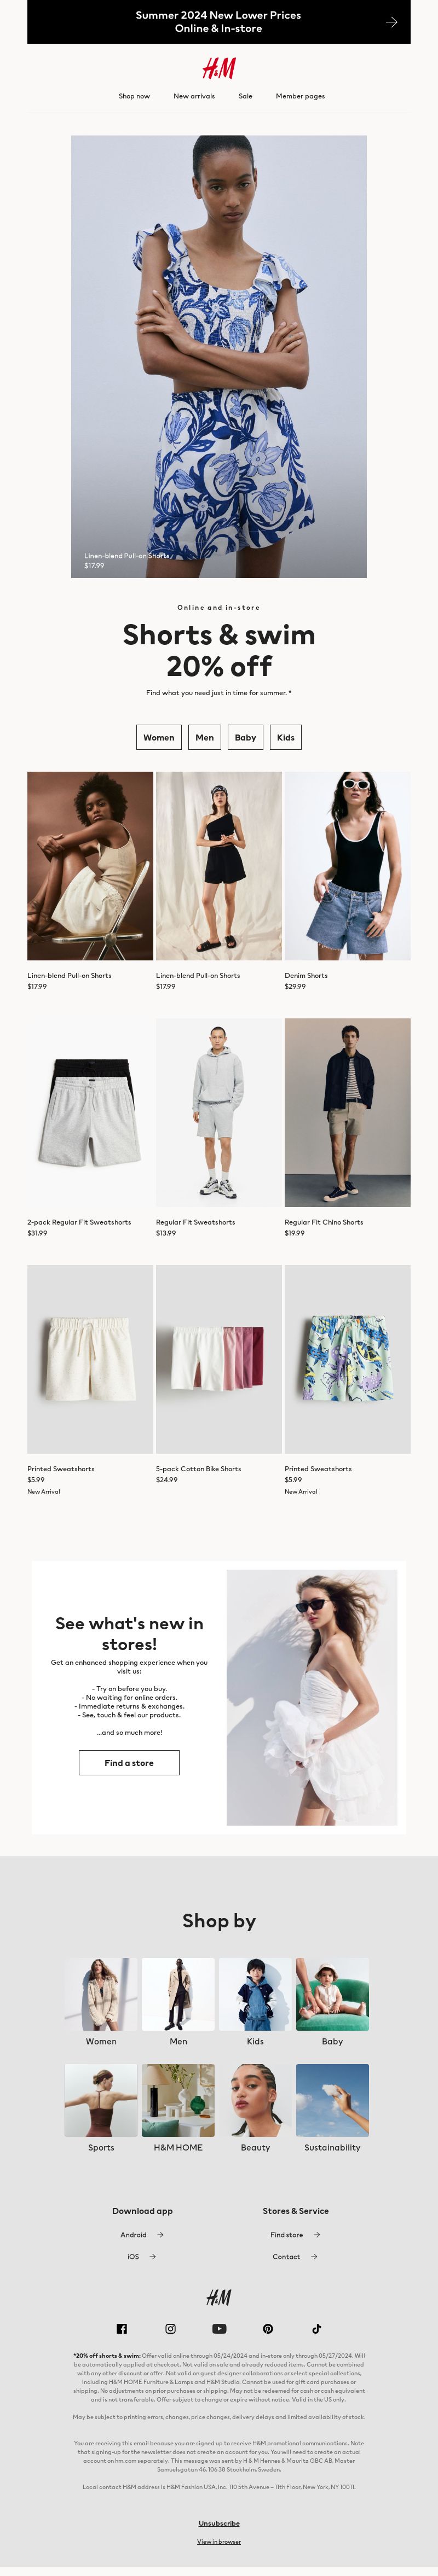Open H&M YouTube icon
The width and height of the screenshot is (438, 2576).
point(219,2328)
